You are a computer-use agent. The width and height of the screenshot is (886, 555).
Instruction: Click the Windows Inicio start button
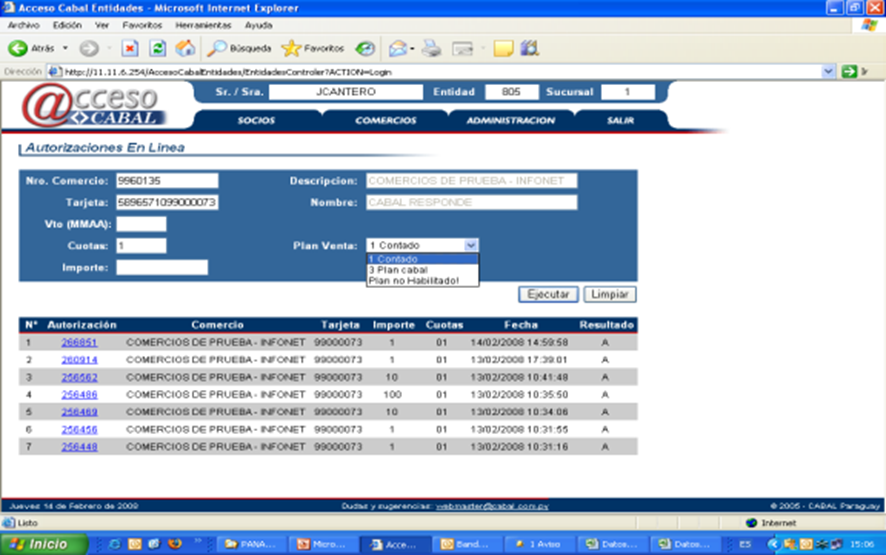pos(45,545)
